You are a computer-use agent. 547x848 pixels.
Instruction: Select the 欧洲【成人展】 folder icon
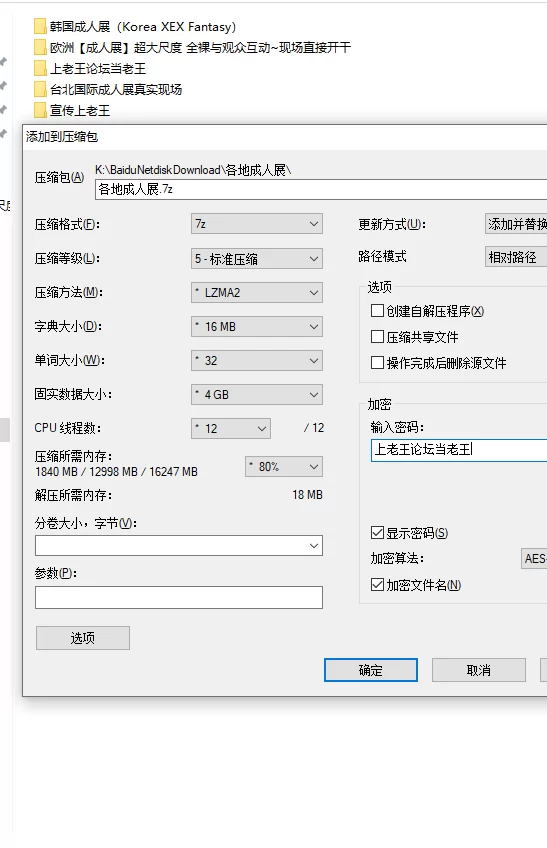coord(40,48)
